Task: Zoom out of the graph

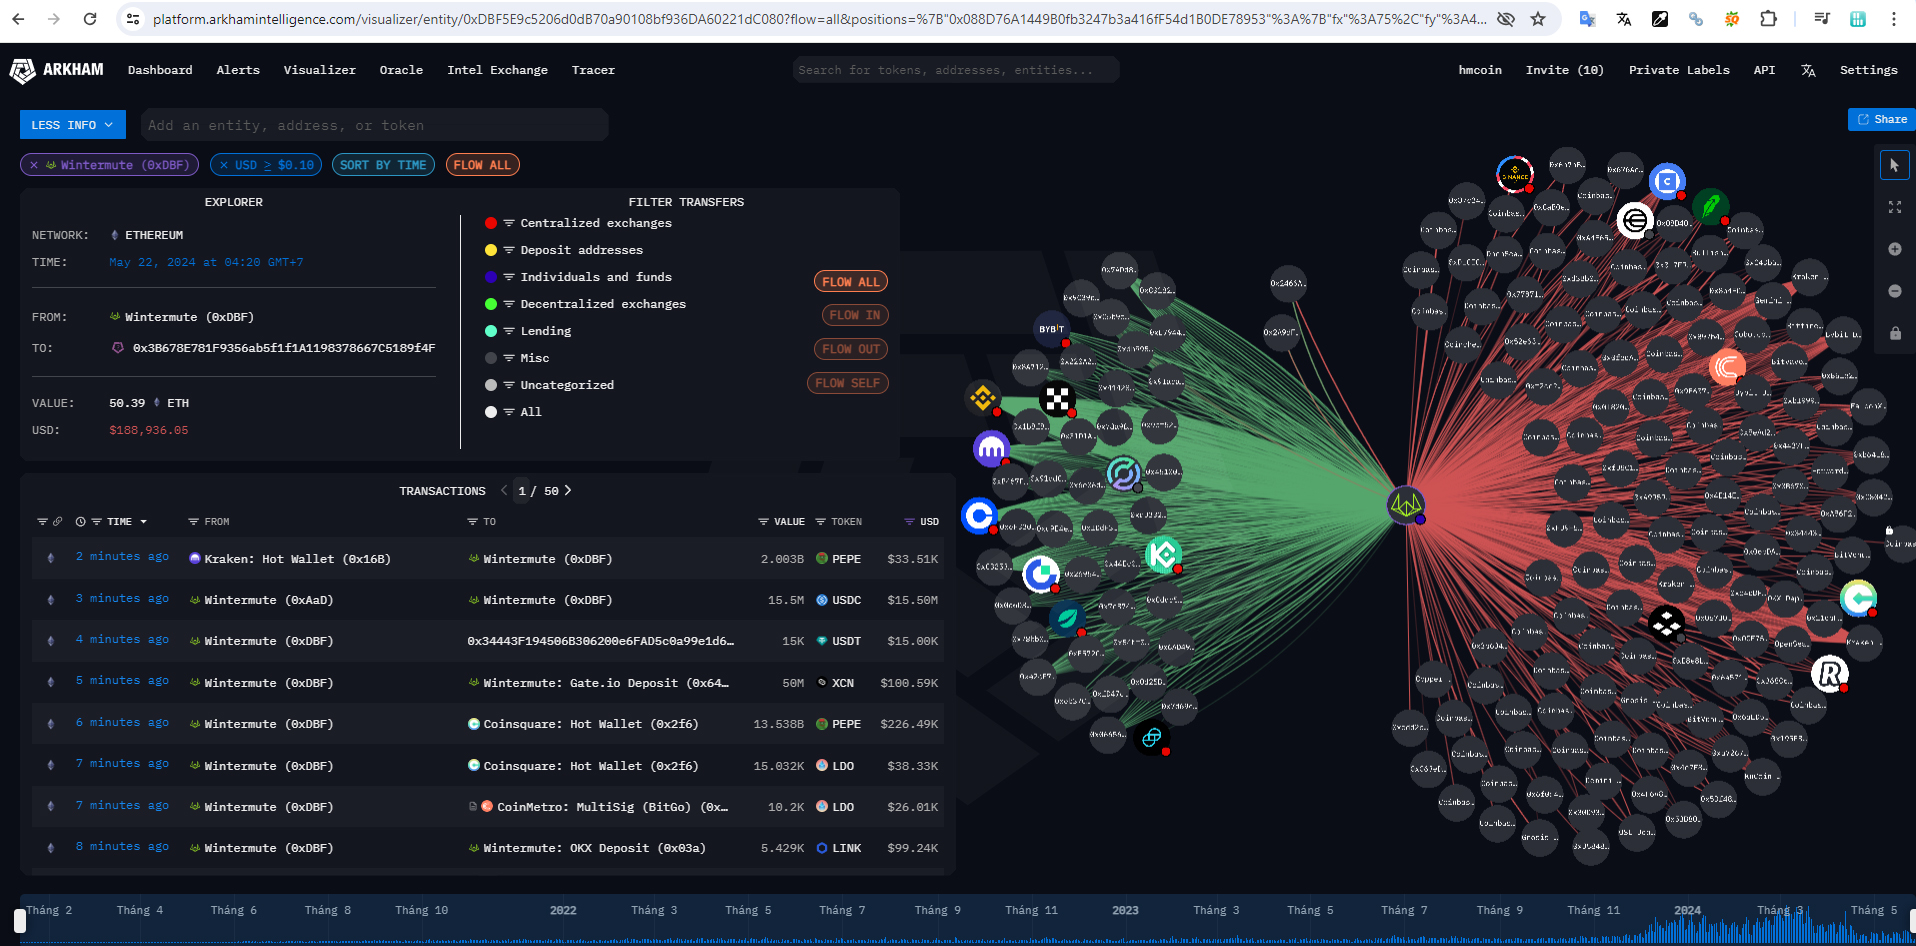Action: [1894, 291]
